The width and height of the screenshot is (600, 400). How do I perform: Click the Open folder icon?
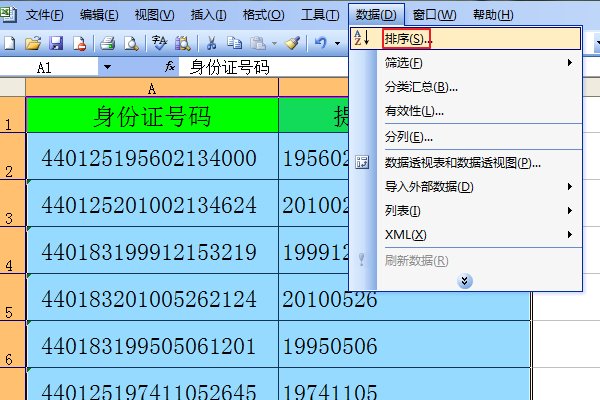click(x=33, y=43)
